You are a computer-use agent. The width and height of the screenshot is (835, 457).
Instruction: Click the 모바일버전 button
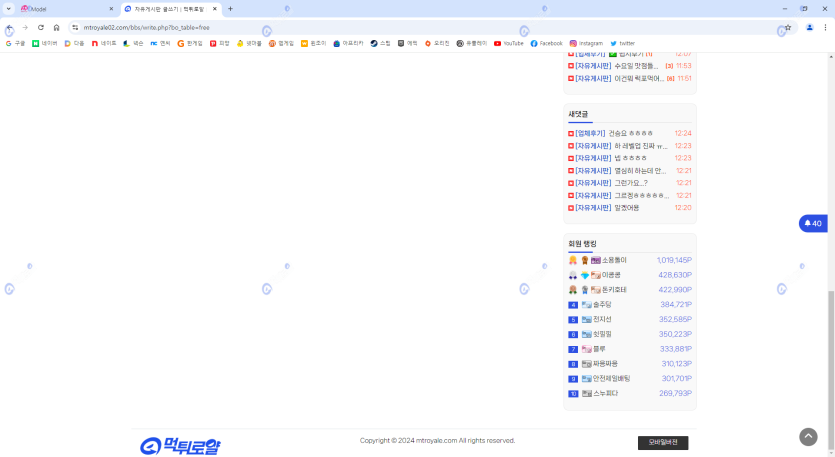pos(662,442)
